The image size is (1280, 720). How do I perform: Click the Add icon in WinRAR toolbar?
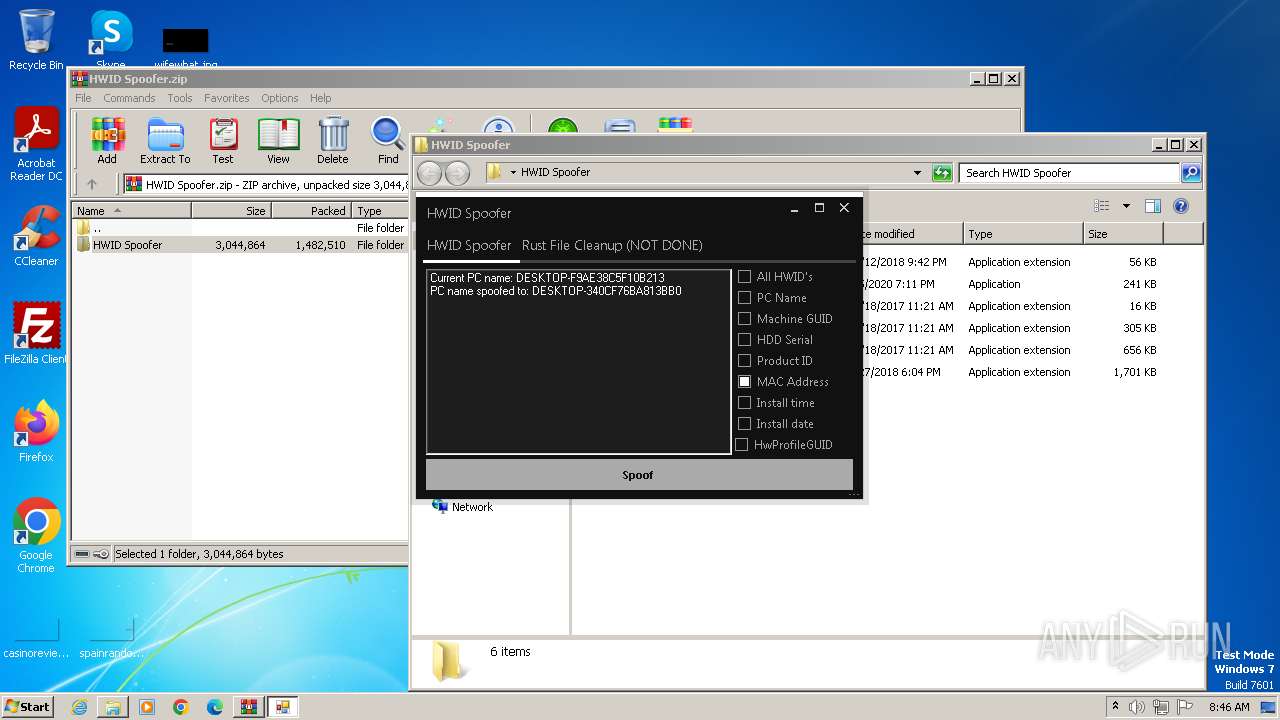point(107,141)
